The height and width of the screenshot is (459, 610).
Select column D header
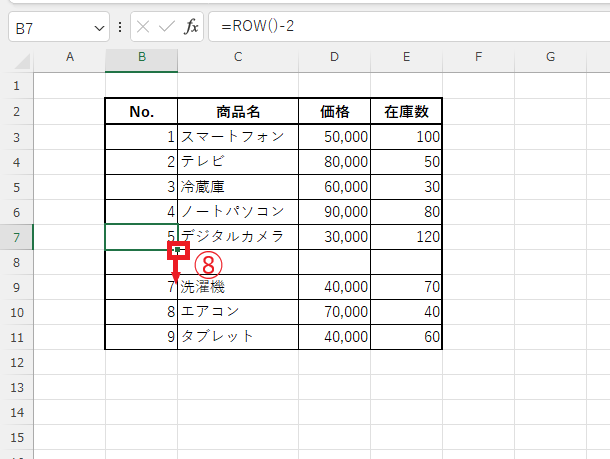click(x=335, y=57)
